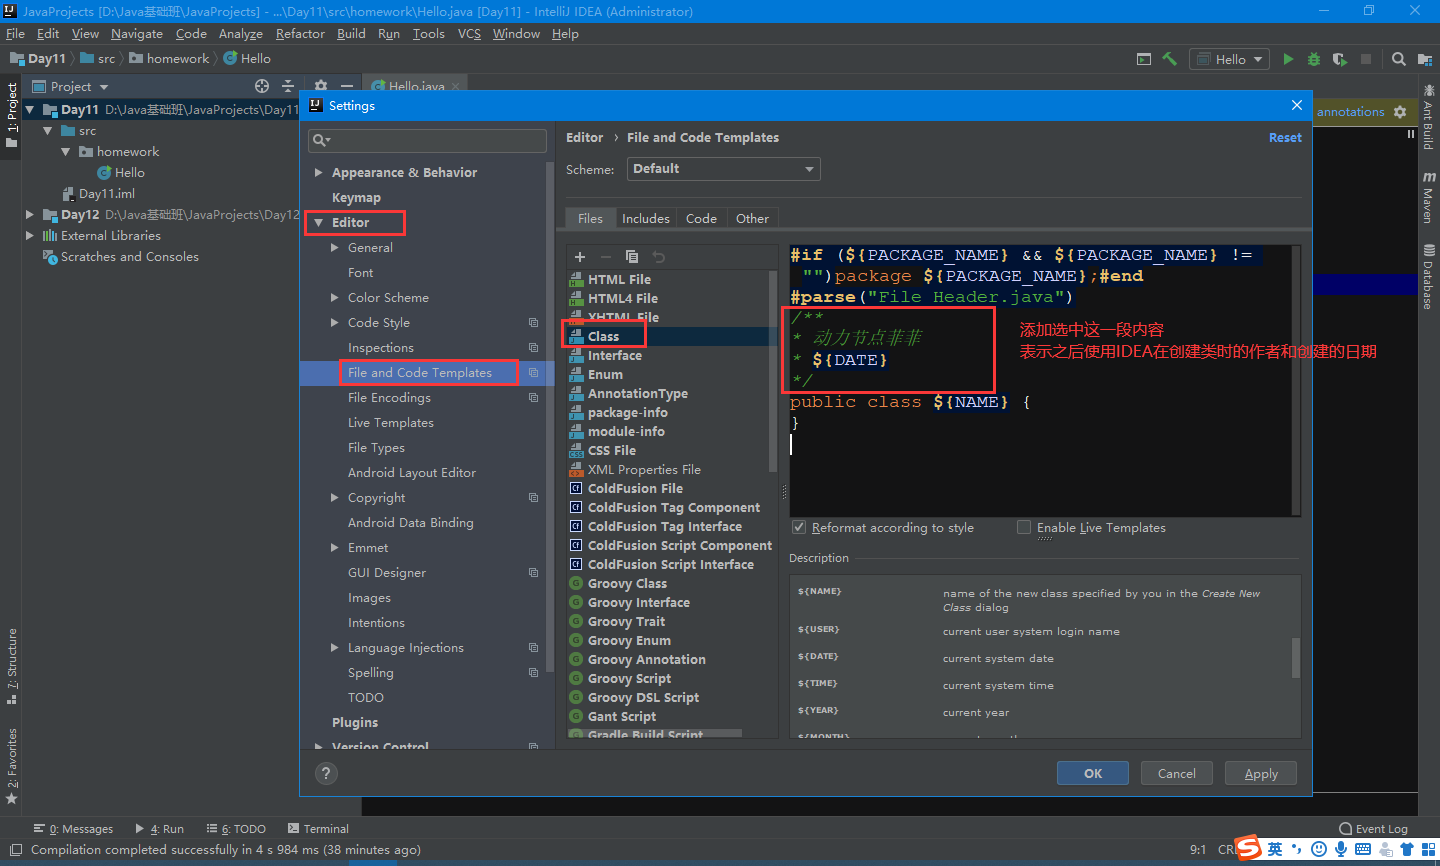1440x866 pixels.
Task: Click the keyboard icon in IME toolbar
Action: 1363,849
